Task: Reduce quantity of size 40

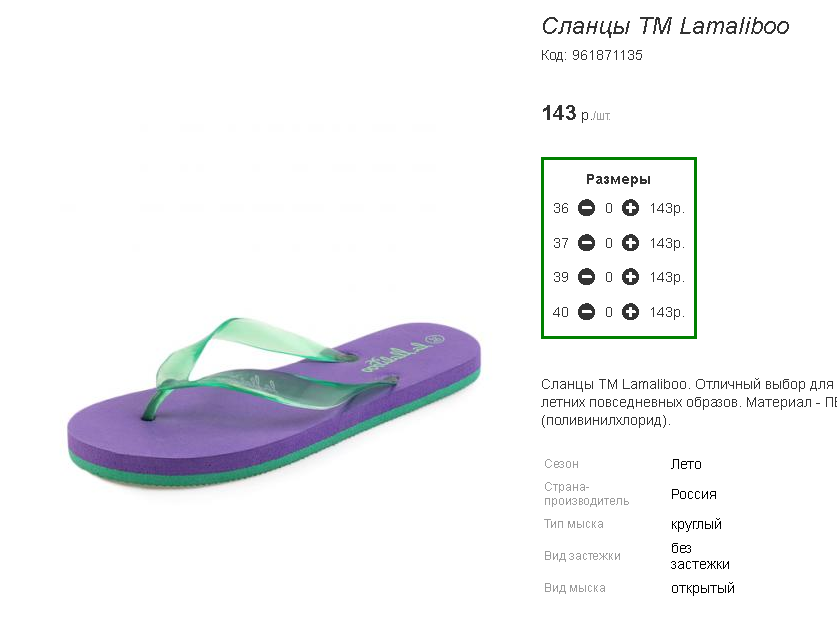Action: pos(587,312)
